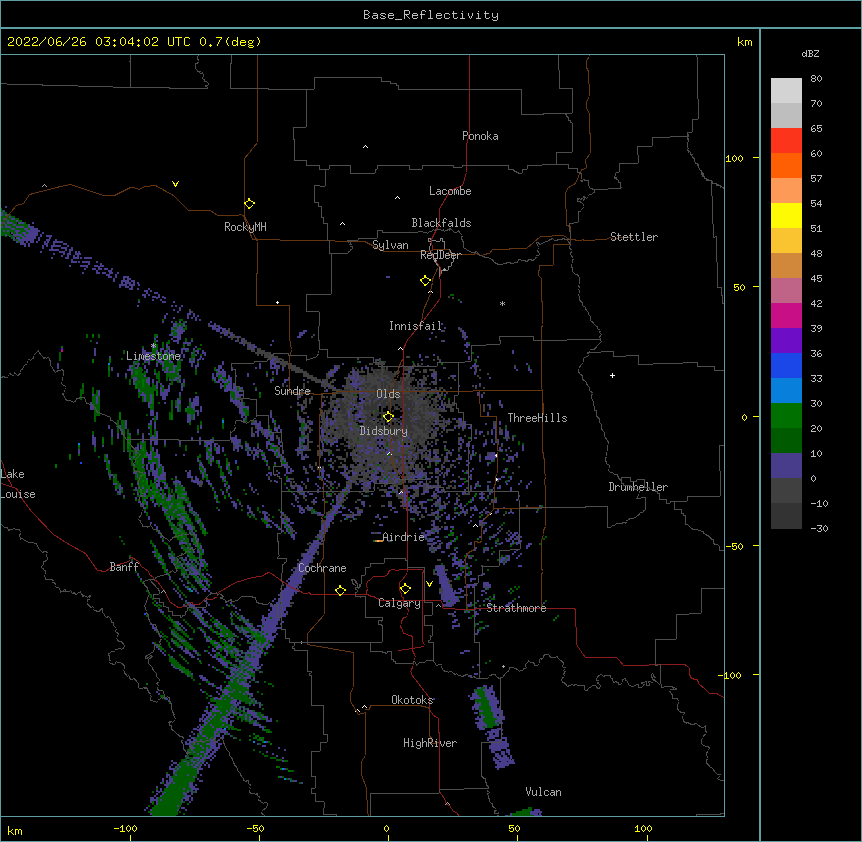Click the Lacombe city label
Screen dimensions: 862x842
(x=450, y=191)
